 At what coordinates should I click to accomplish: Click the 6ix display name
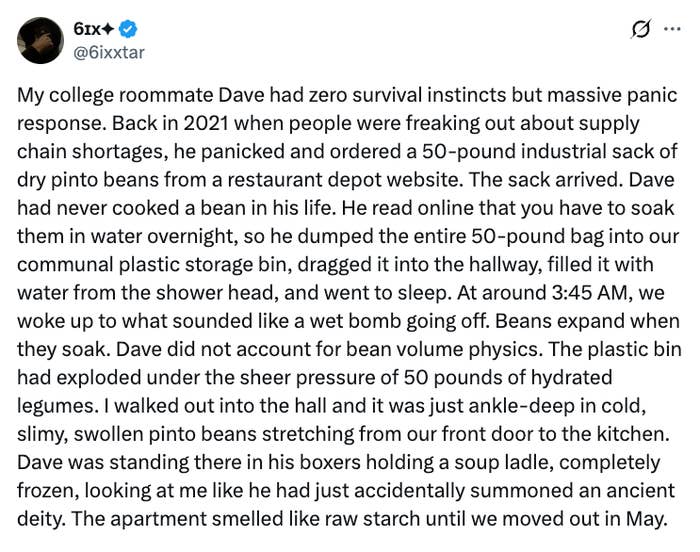point(87,29)
